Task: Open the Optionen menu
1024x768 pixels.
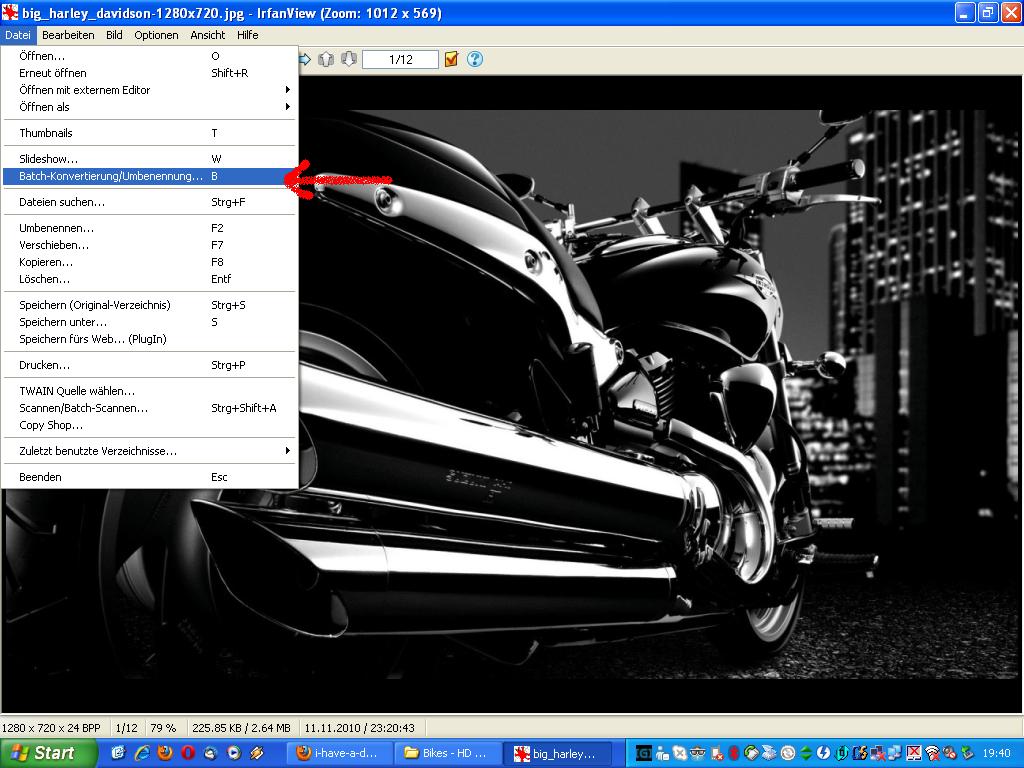Action: click(156, 35)
